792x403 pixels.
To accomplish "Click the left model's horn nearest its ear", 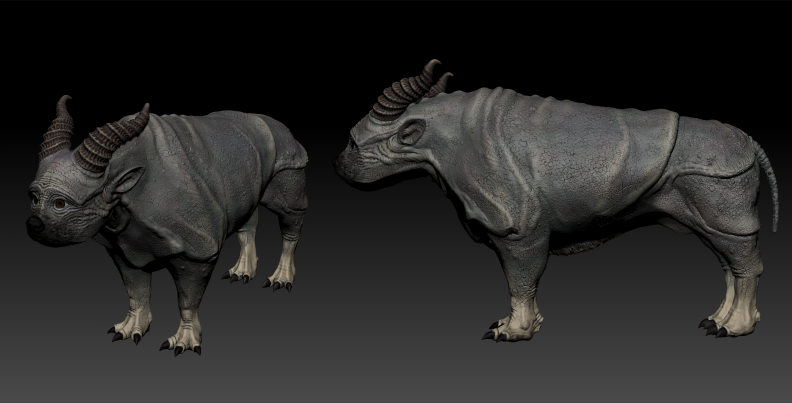I will (x=112, y=138).
